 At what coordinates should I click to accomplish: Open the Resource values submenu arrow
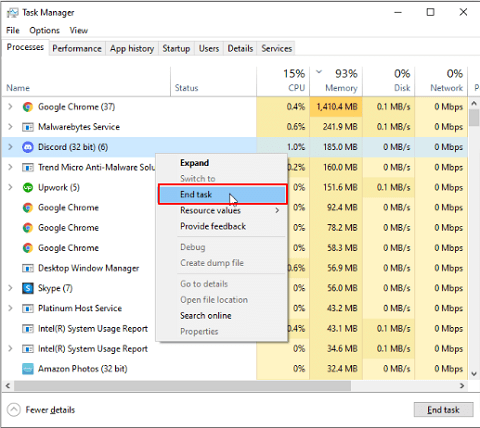tap(277, 210)
